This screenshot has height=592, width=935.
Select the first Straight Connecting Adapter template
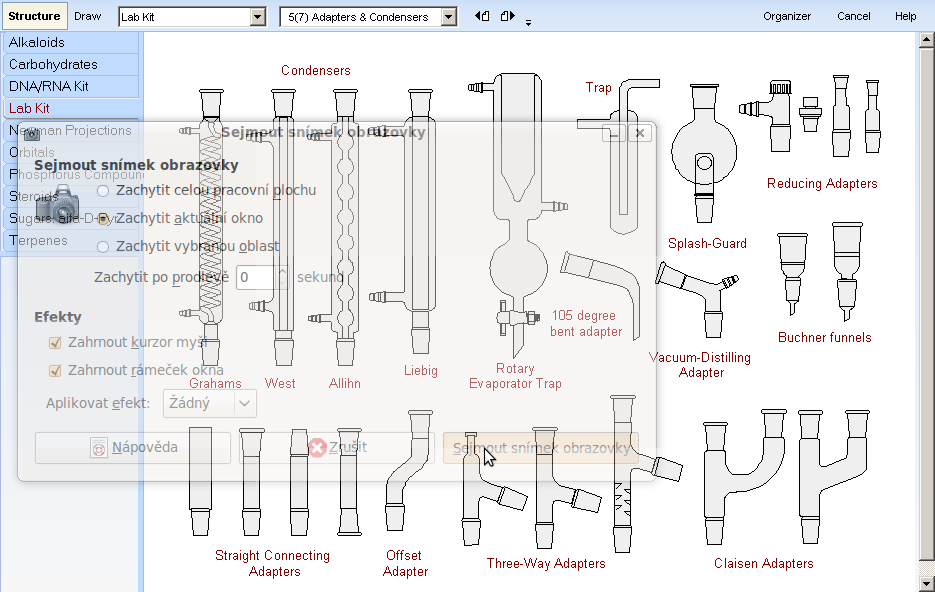(x=200, y=481)
